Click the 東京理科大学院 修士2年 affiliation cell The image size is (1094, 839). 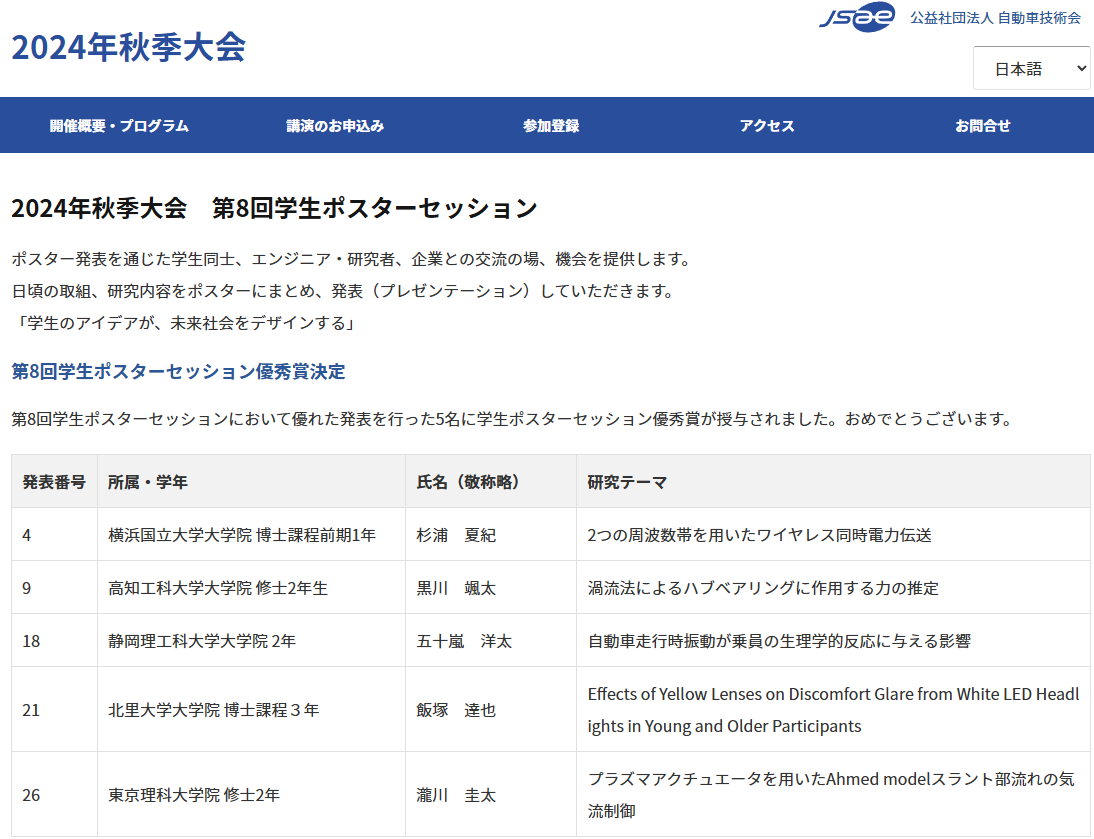click(194, 795)
